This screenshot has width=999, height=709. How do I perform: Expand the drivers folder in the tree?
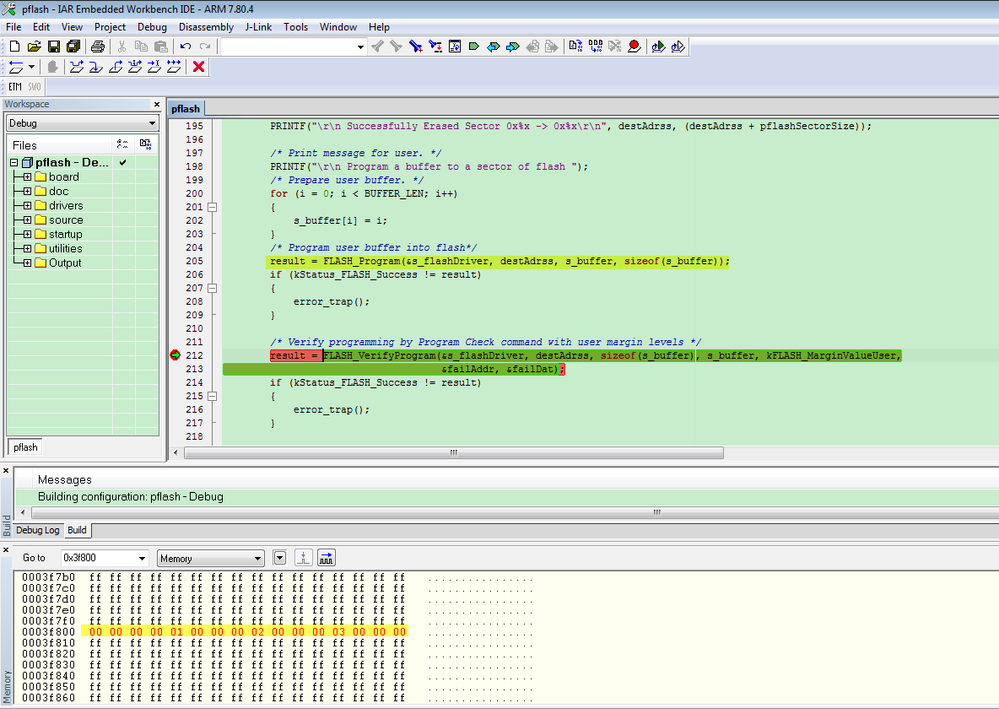pos(27,206)
